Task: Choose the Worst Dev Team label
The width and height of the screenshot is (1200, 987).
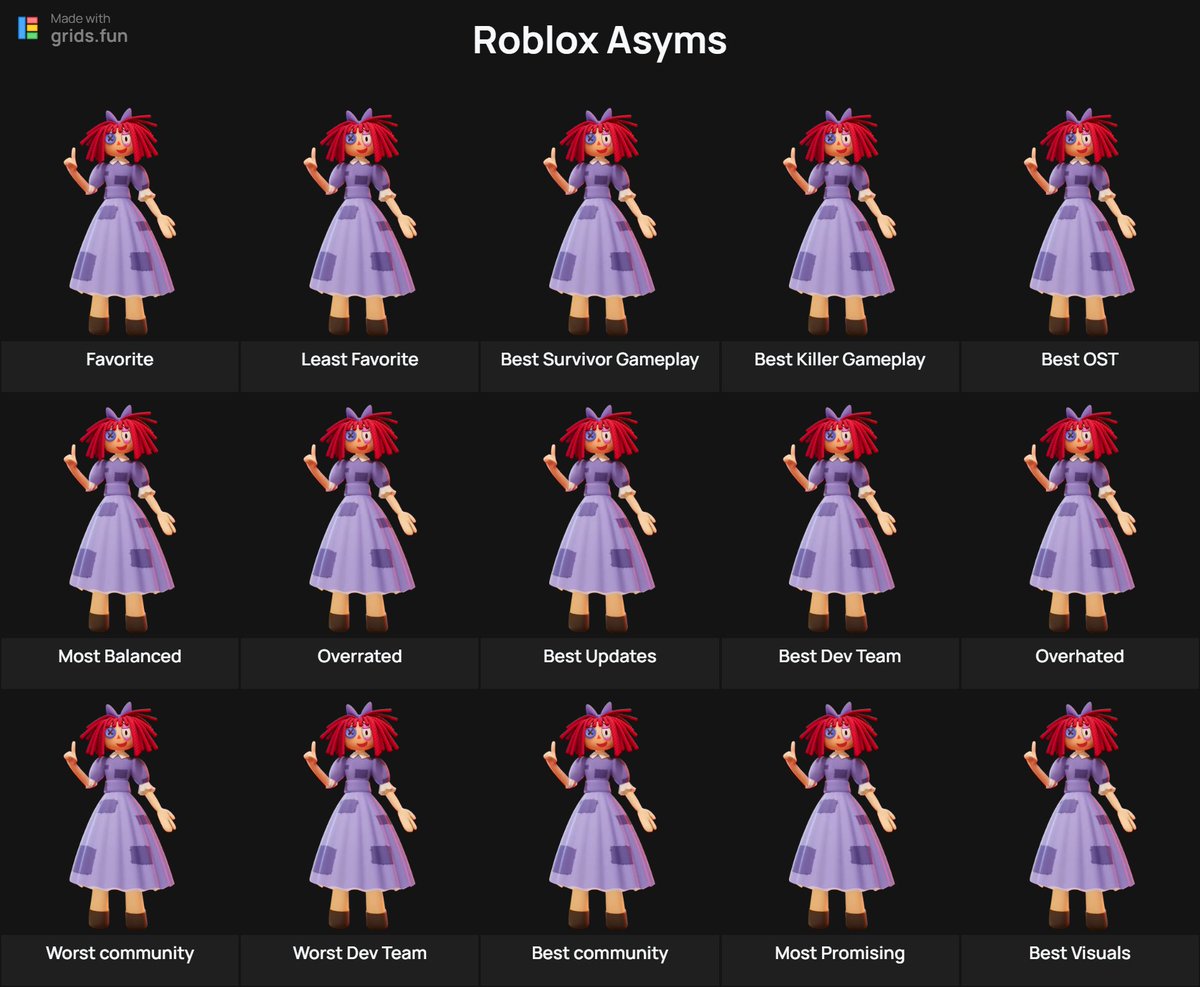Action: (360, 953)
